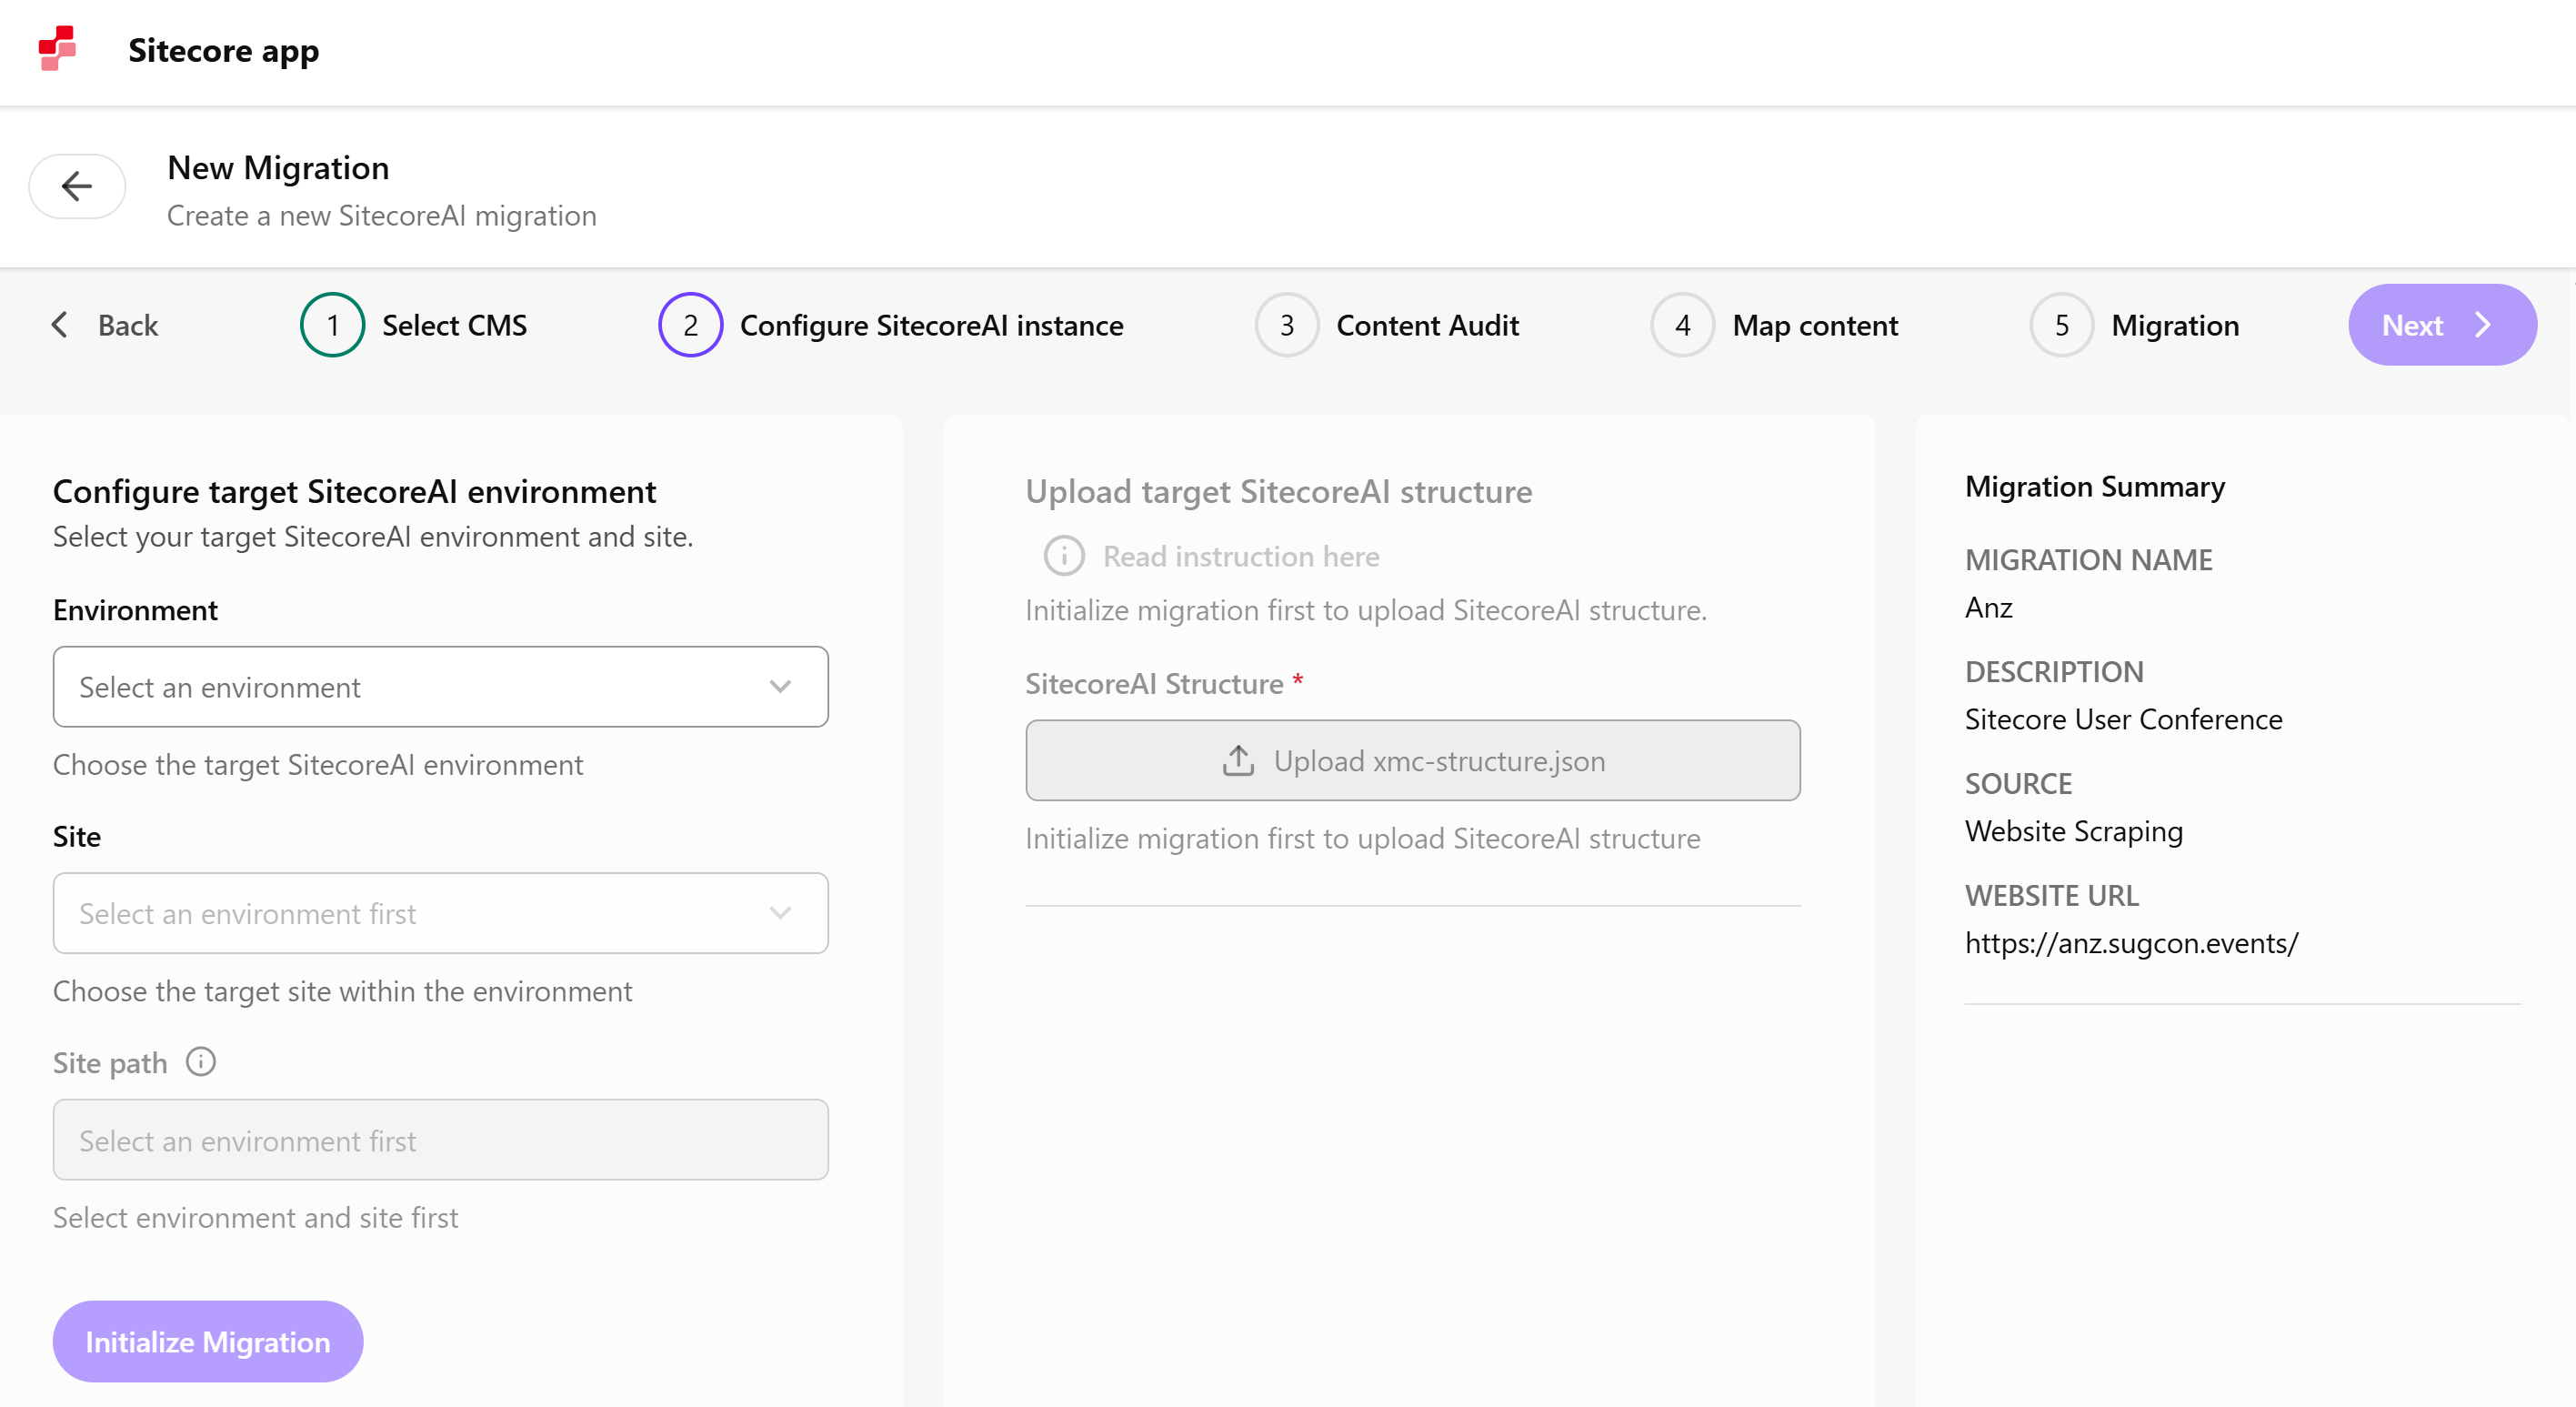This screenshot has width=2576, height=1407.
Task: Click the Site dropdown chevron arrow
Action: click(780, 914)
